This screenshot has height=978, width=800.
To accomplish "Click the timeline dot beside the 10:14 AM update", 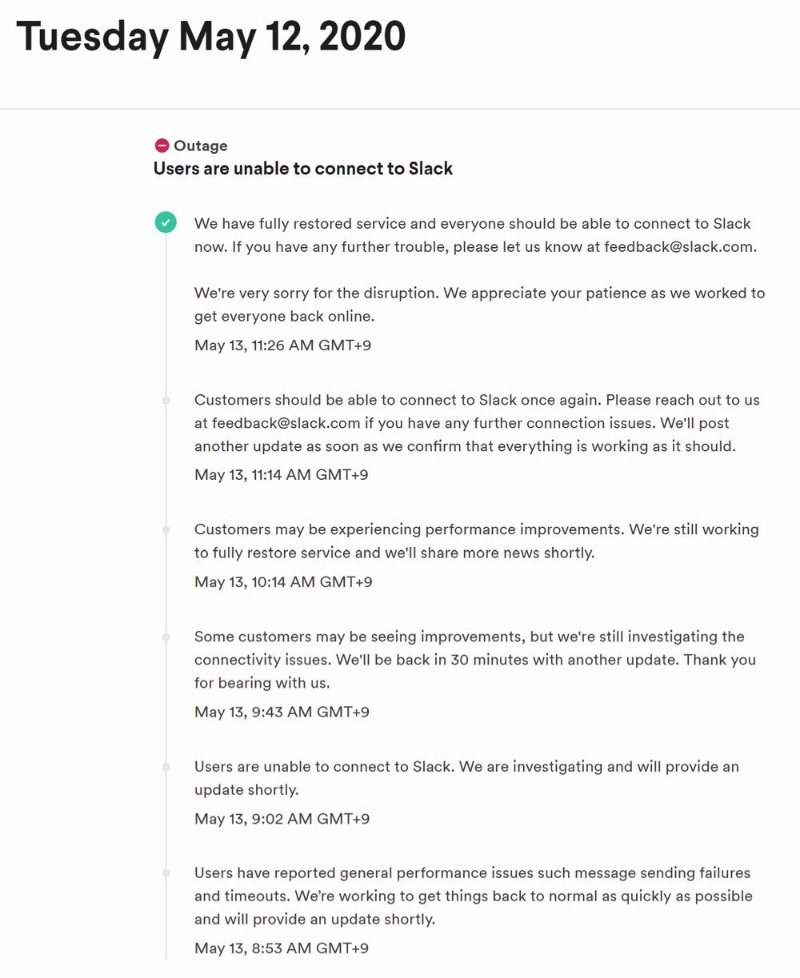I will [x=166, y=529].
